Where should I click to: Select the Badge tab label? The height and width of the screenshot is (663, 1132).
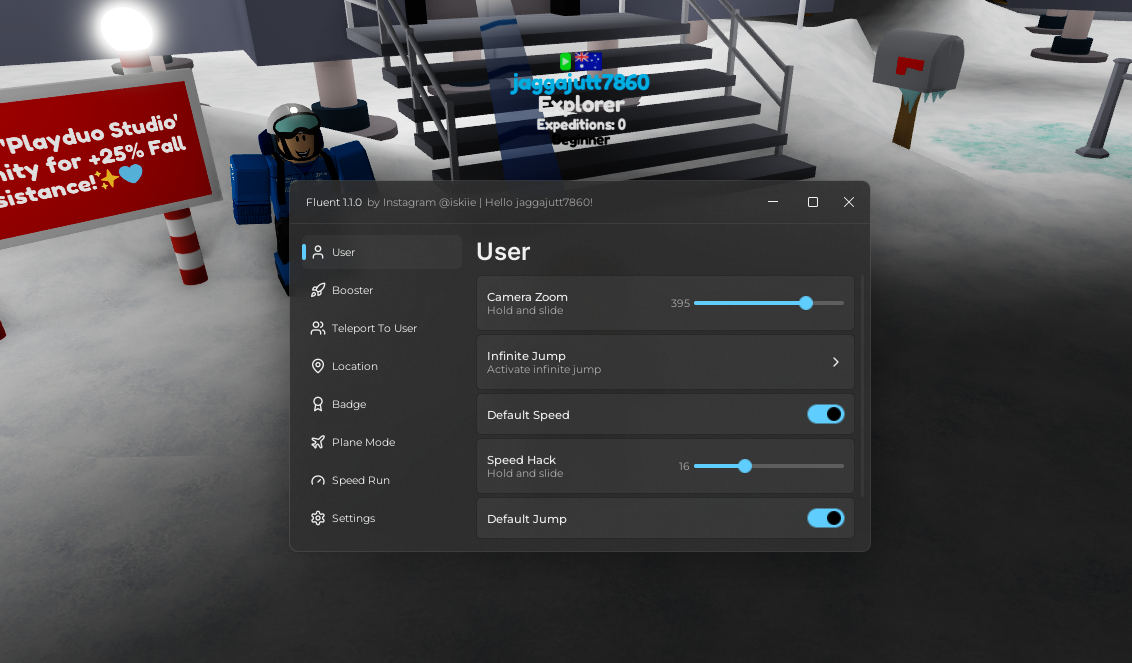(349, 404)
